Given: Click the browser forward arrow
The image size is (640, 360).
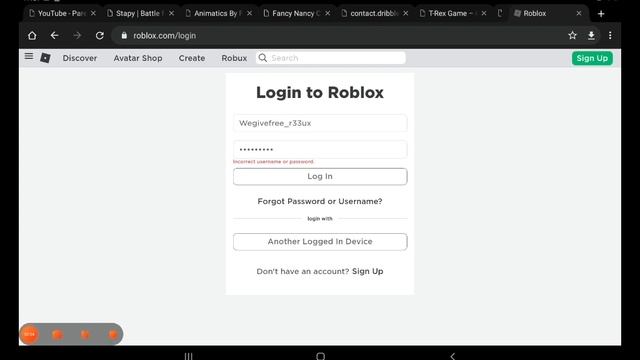Looking at the screenshot, I should coord(77,36).
